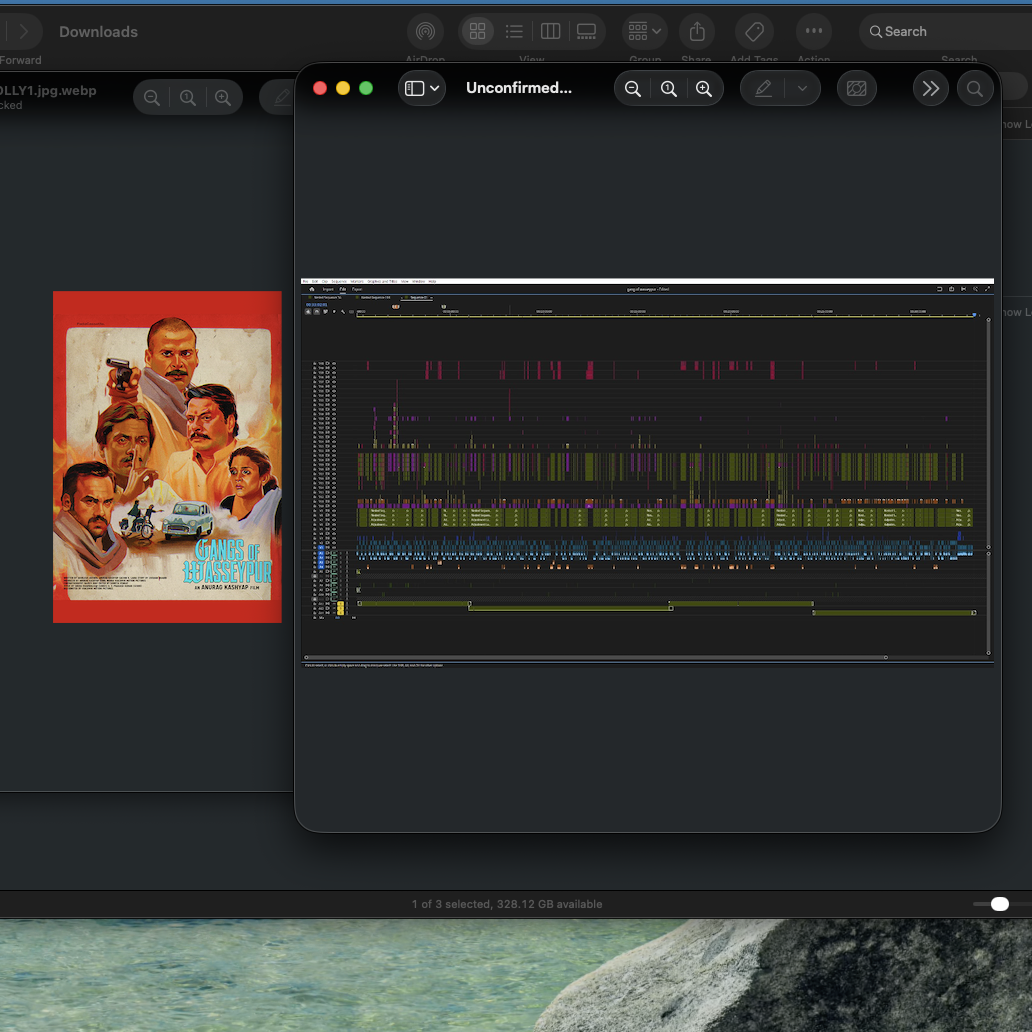Expand the Markup tool options chevron
The image size is (1032, 1032).
802,89
